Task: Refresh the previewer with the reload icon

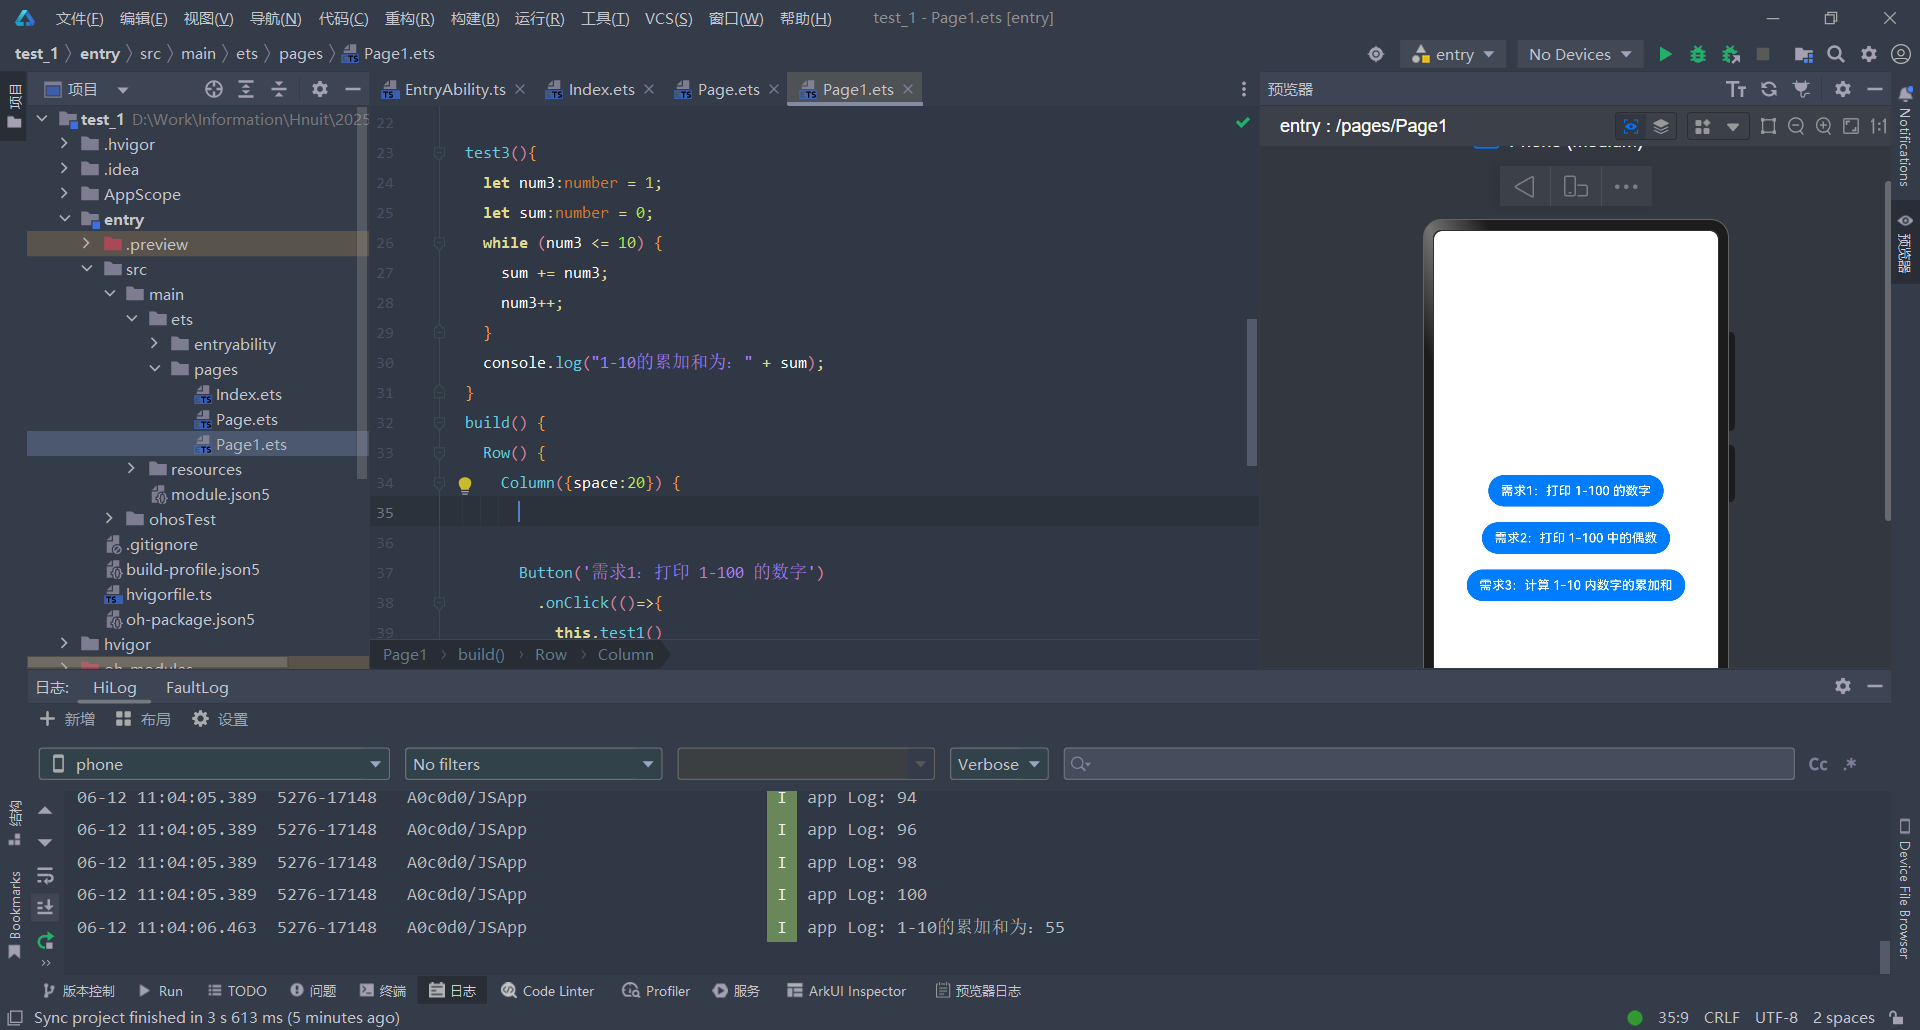Action: pos(1769,89)
